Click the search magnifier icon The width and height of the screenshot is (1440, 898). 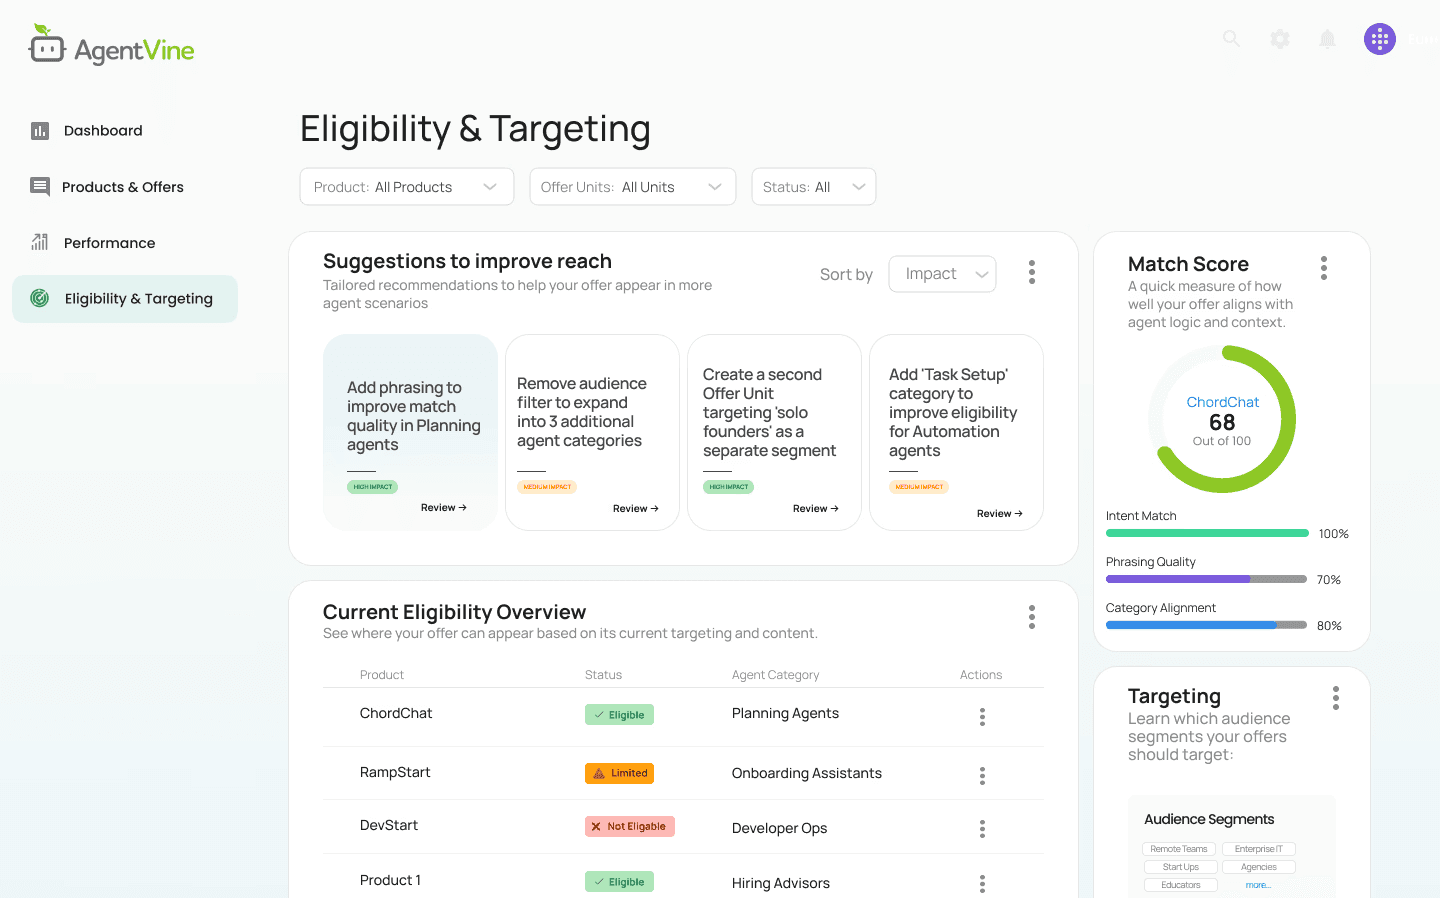[x=1231, y=39]
